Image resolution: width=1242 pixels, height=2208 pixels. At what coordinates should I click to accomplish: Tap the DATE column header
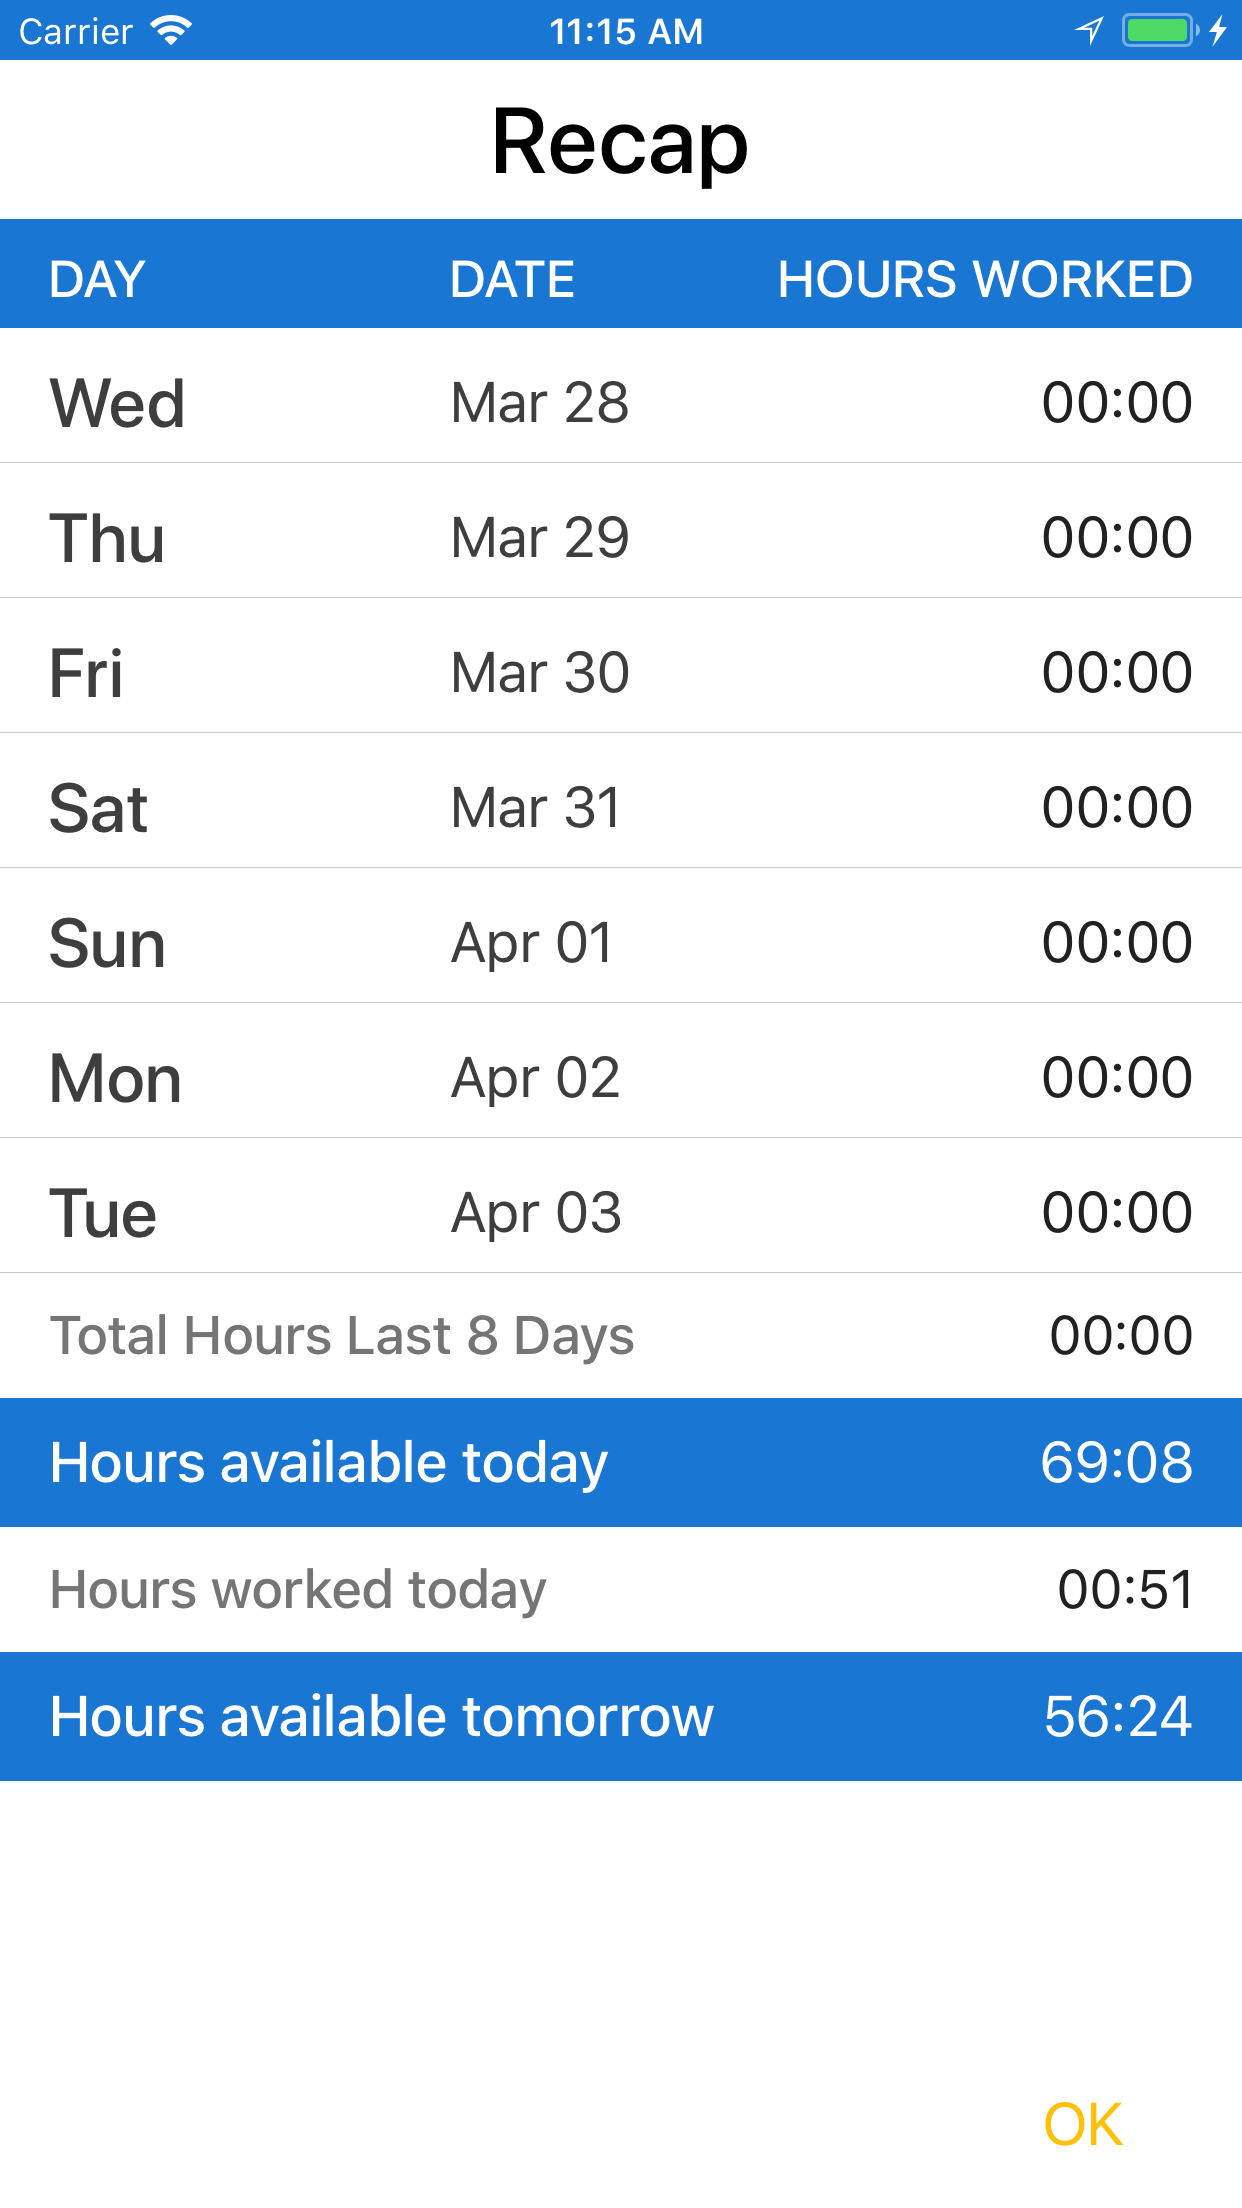pos(512,279)
